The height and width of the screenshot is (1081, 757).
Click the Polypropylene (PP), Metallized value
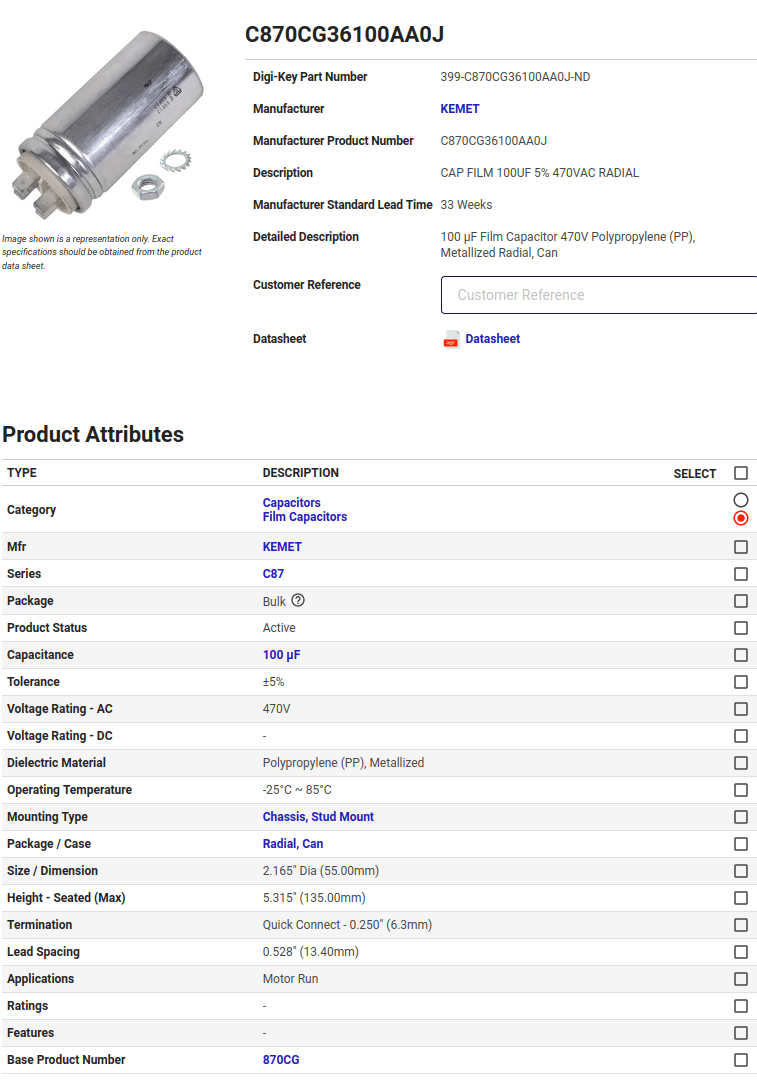coord(343,762)
